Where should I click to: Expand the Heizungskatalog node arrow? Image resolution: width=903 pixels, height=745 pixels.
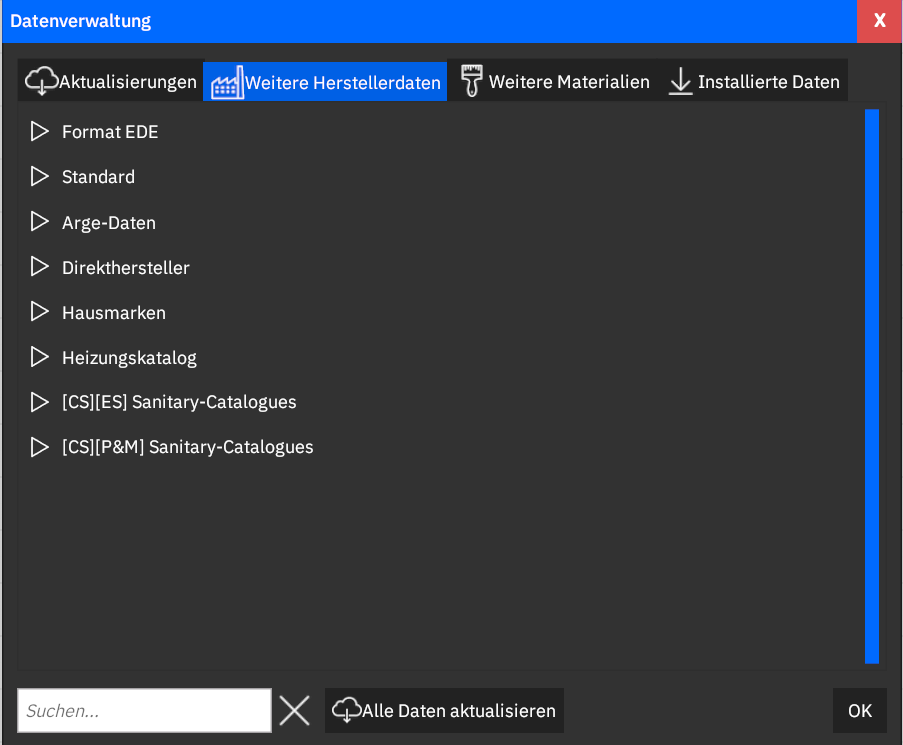pos(39,357)
